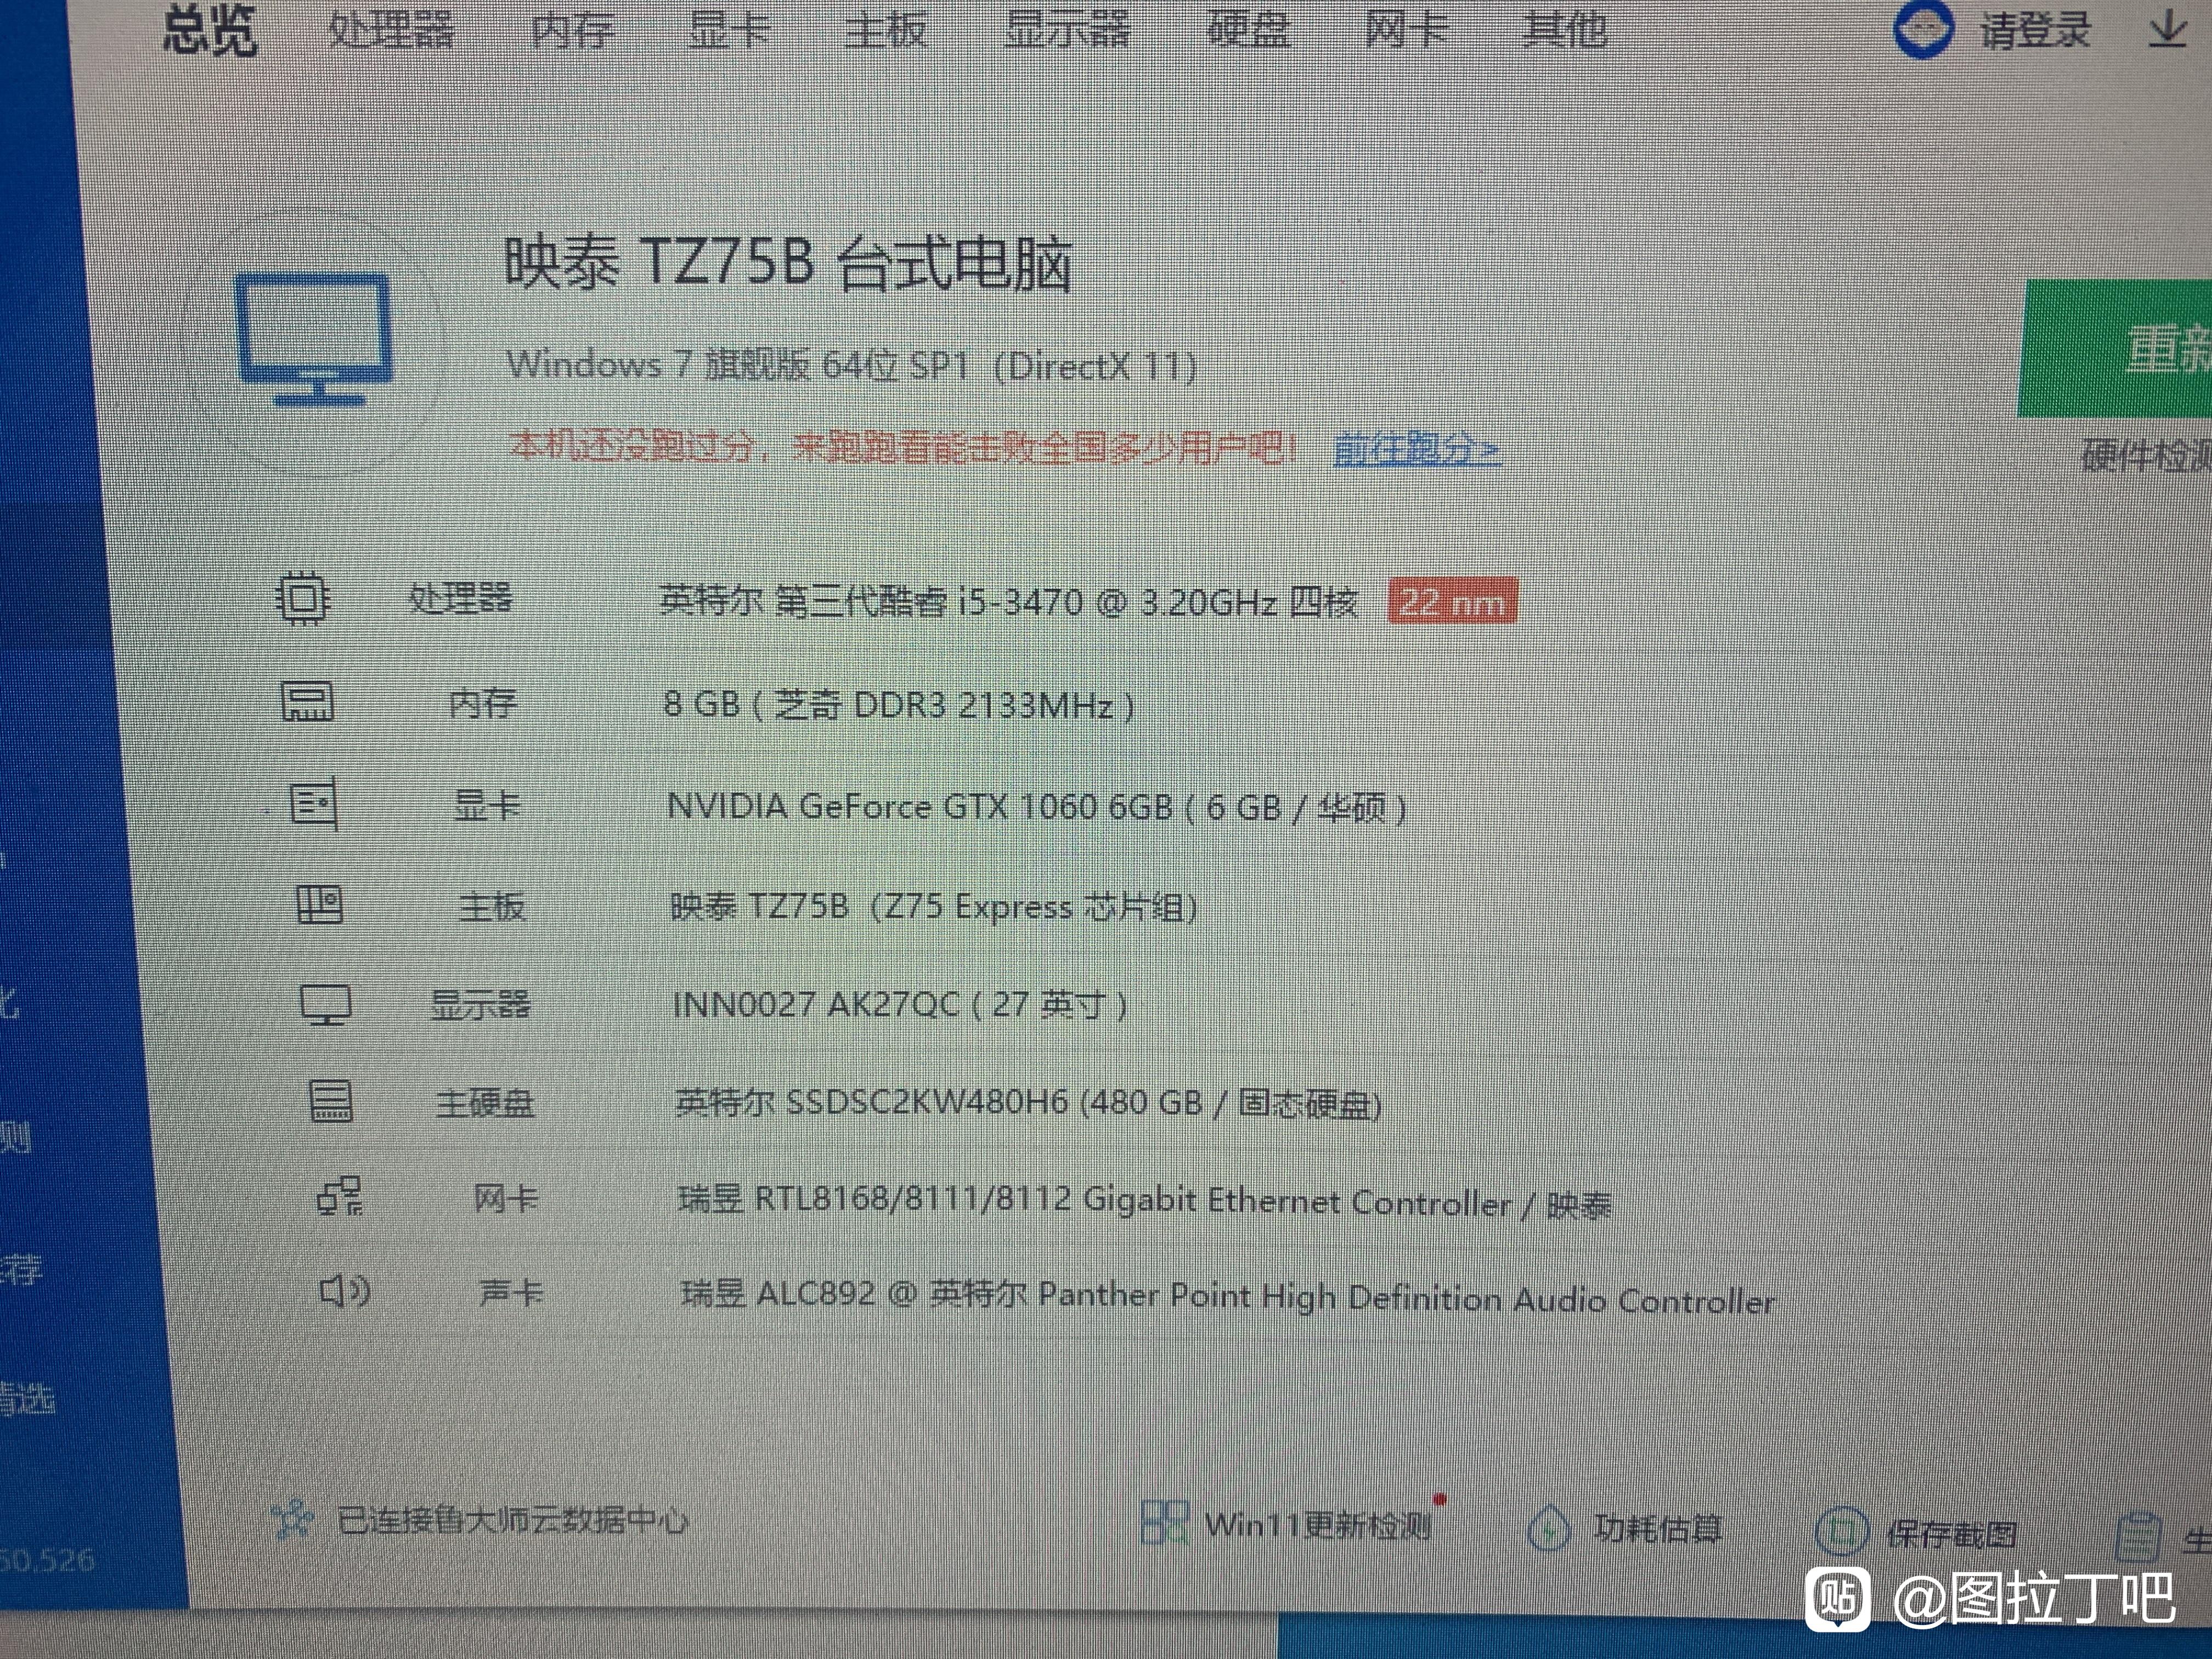Click the blue desktop computer icon
This screenshot has width=2212, height=1659.
[x=314, y=340]
